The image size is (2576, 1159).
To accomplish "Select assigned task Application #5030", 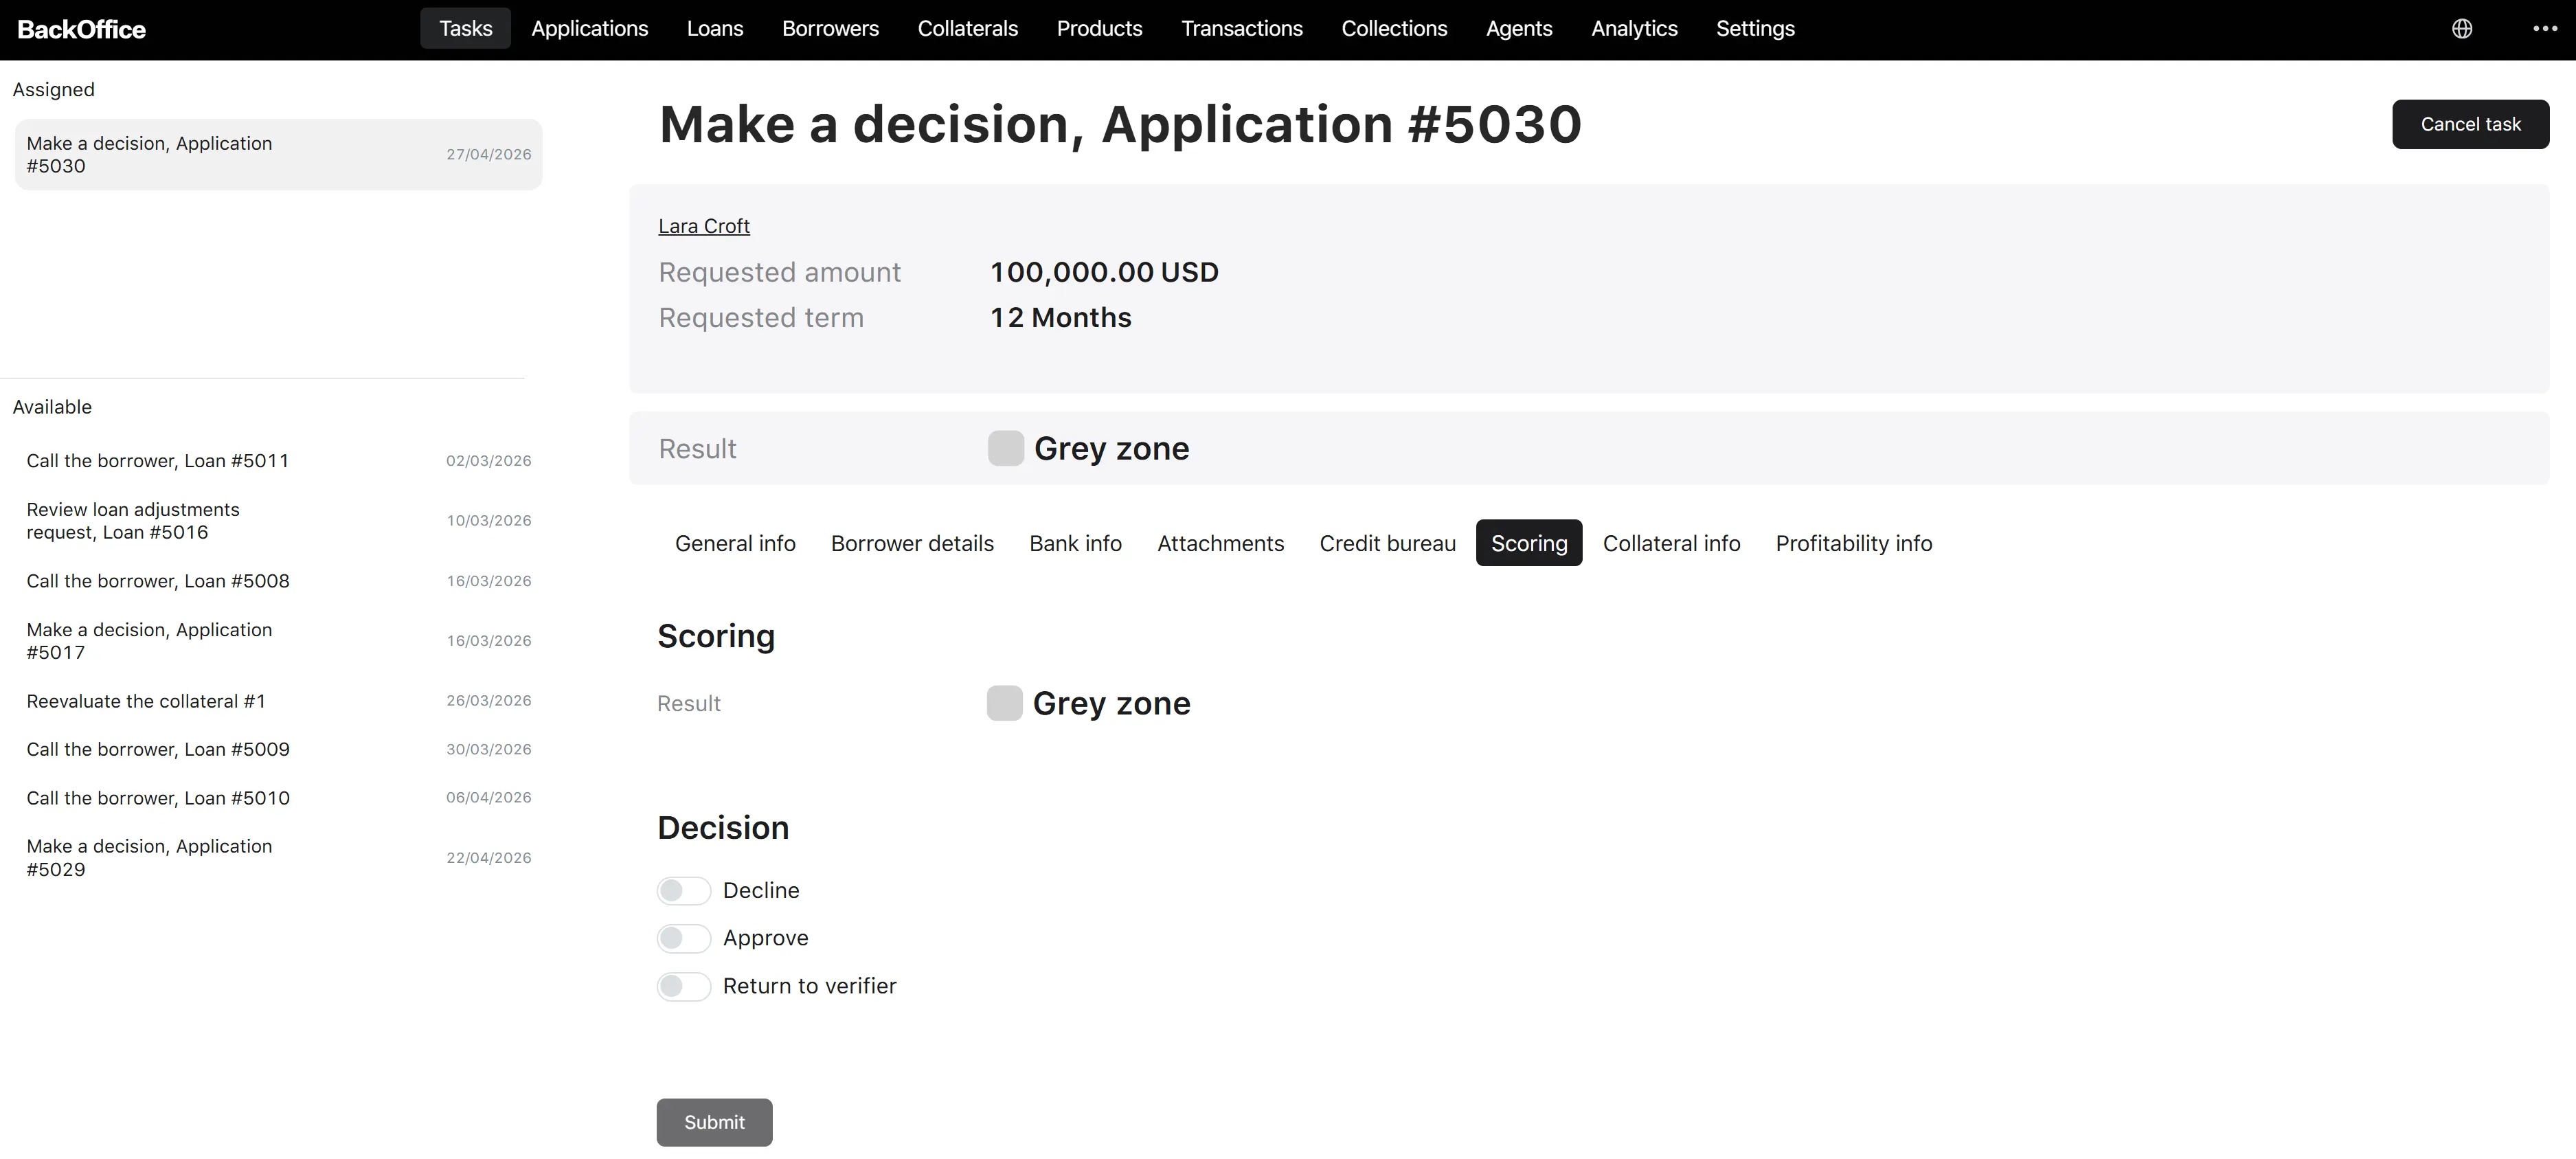I will [278, 155].
